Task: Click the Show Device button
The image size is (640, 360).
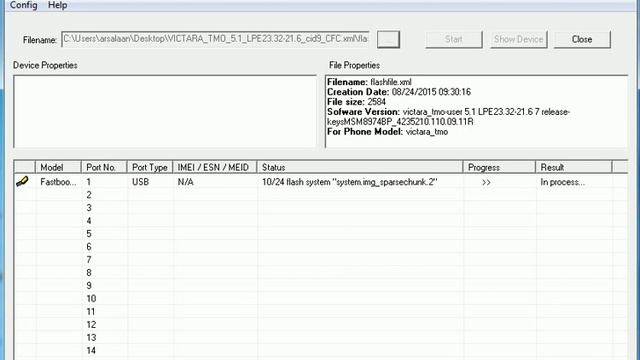Action: (518, 40)
